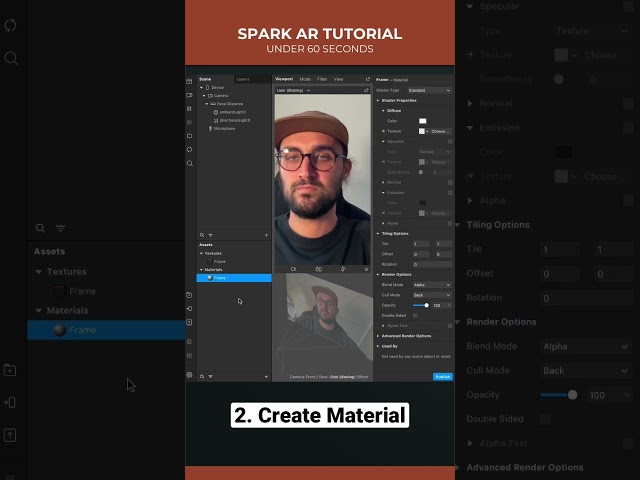Click the Opacity 100 field in center inspector
This screenshot has height=480, width=640.
440,305
